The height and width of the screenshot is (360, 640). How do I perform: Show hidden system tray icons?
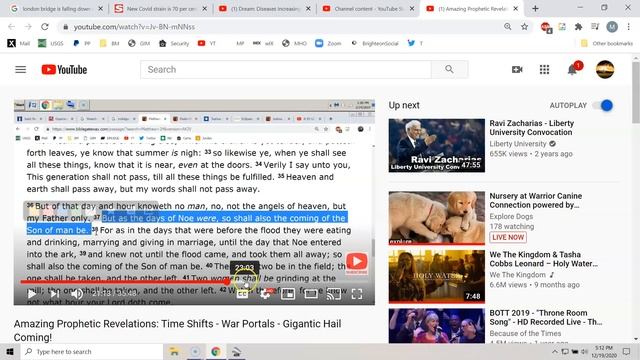click(554, 351)
